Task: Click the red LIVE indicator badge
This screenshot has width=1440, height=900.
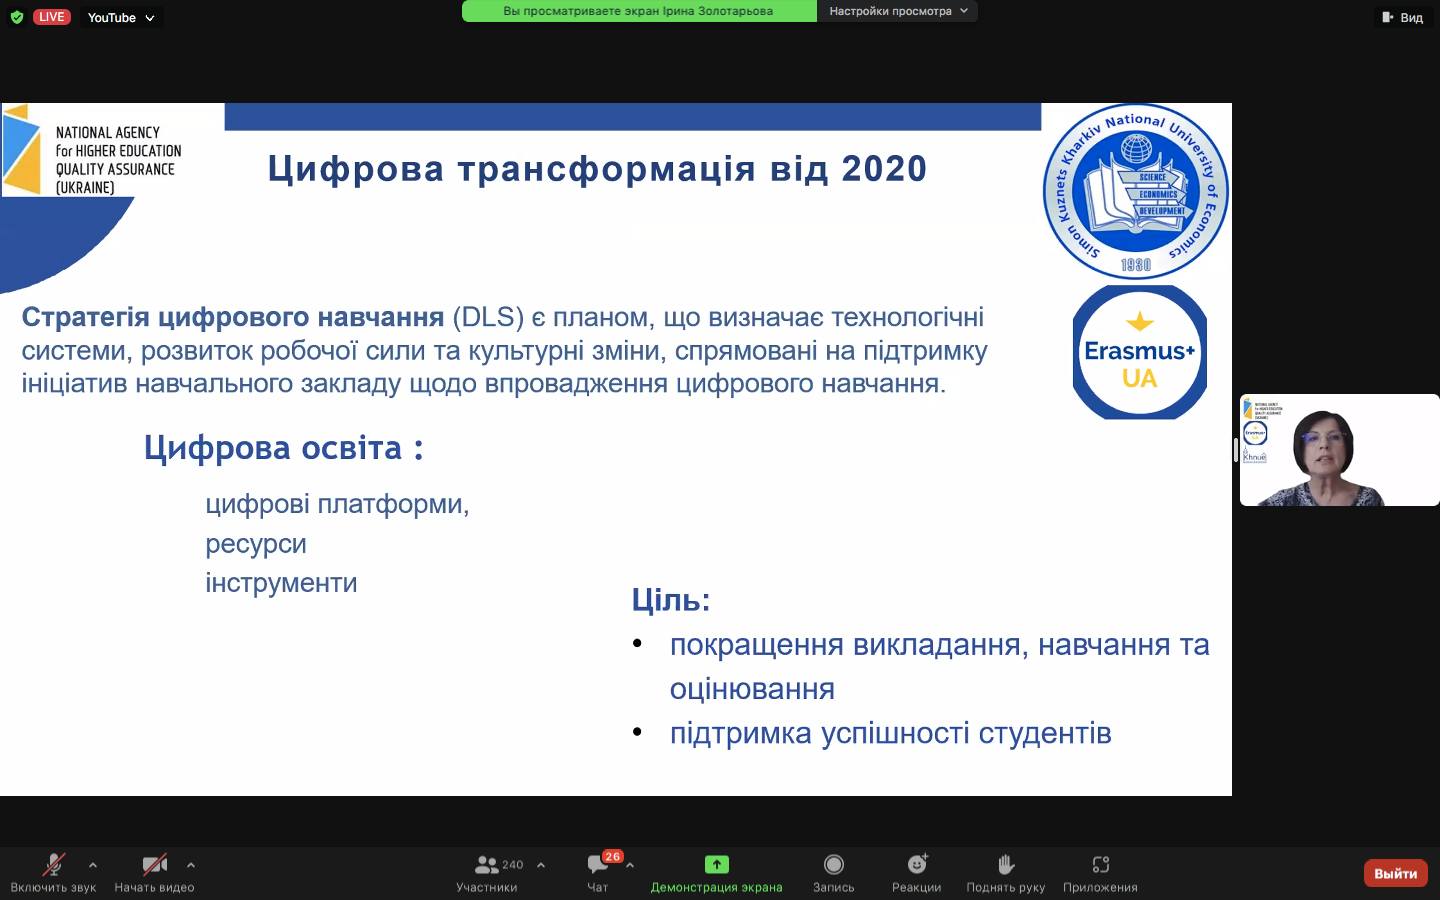Action: coord(51,17)
